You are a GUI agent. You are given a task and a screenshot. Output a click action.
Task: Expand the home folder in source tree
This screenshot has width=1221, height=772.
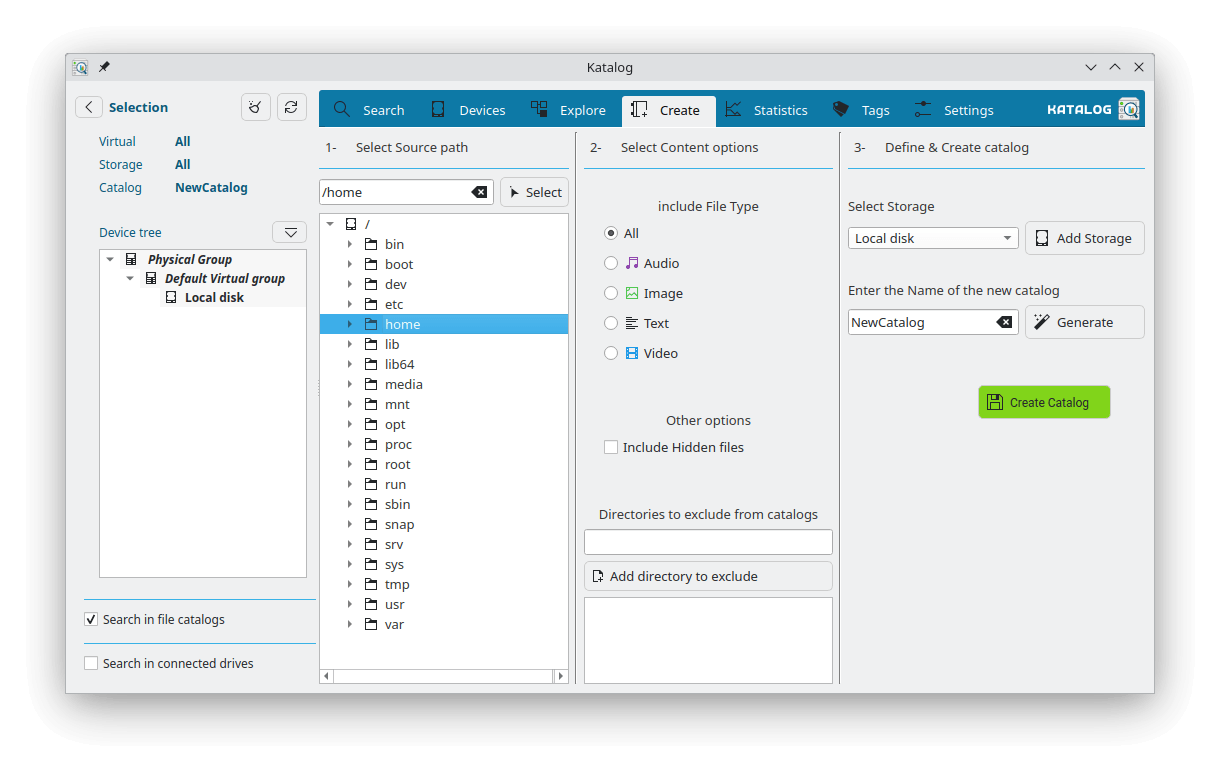tap(349, 324)
